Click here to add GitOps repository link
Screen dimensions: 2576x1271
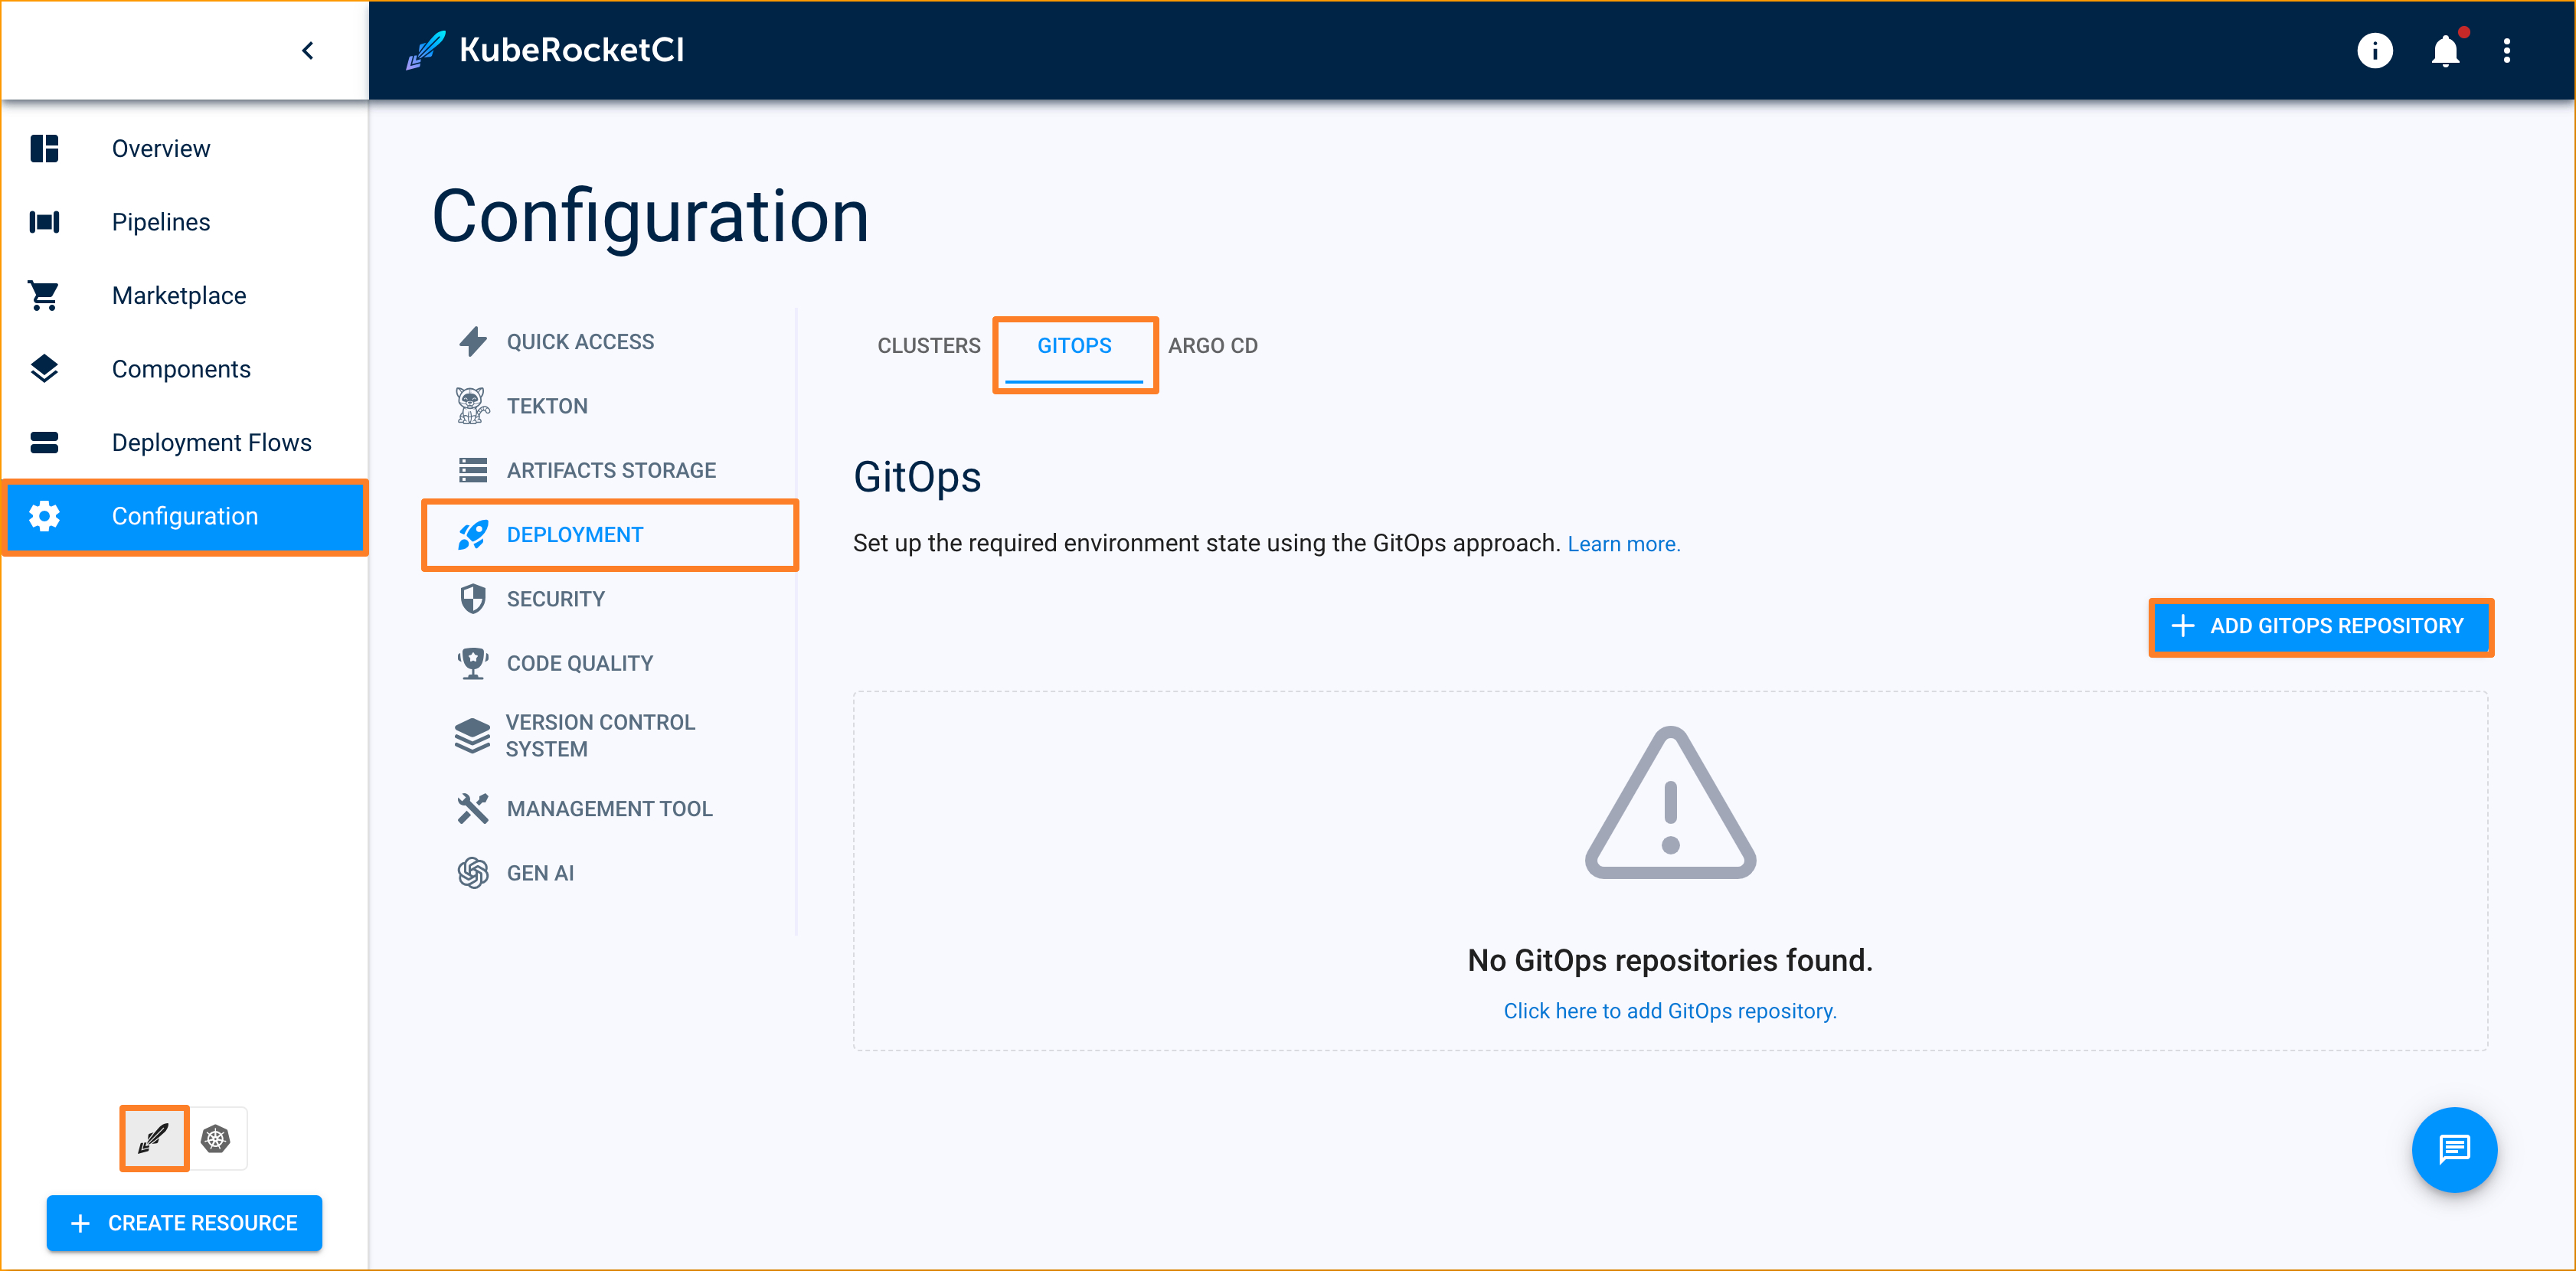coord(1668,1010)
